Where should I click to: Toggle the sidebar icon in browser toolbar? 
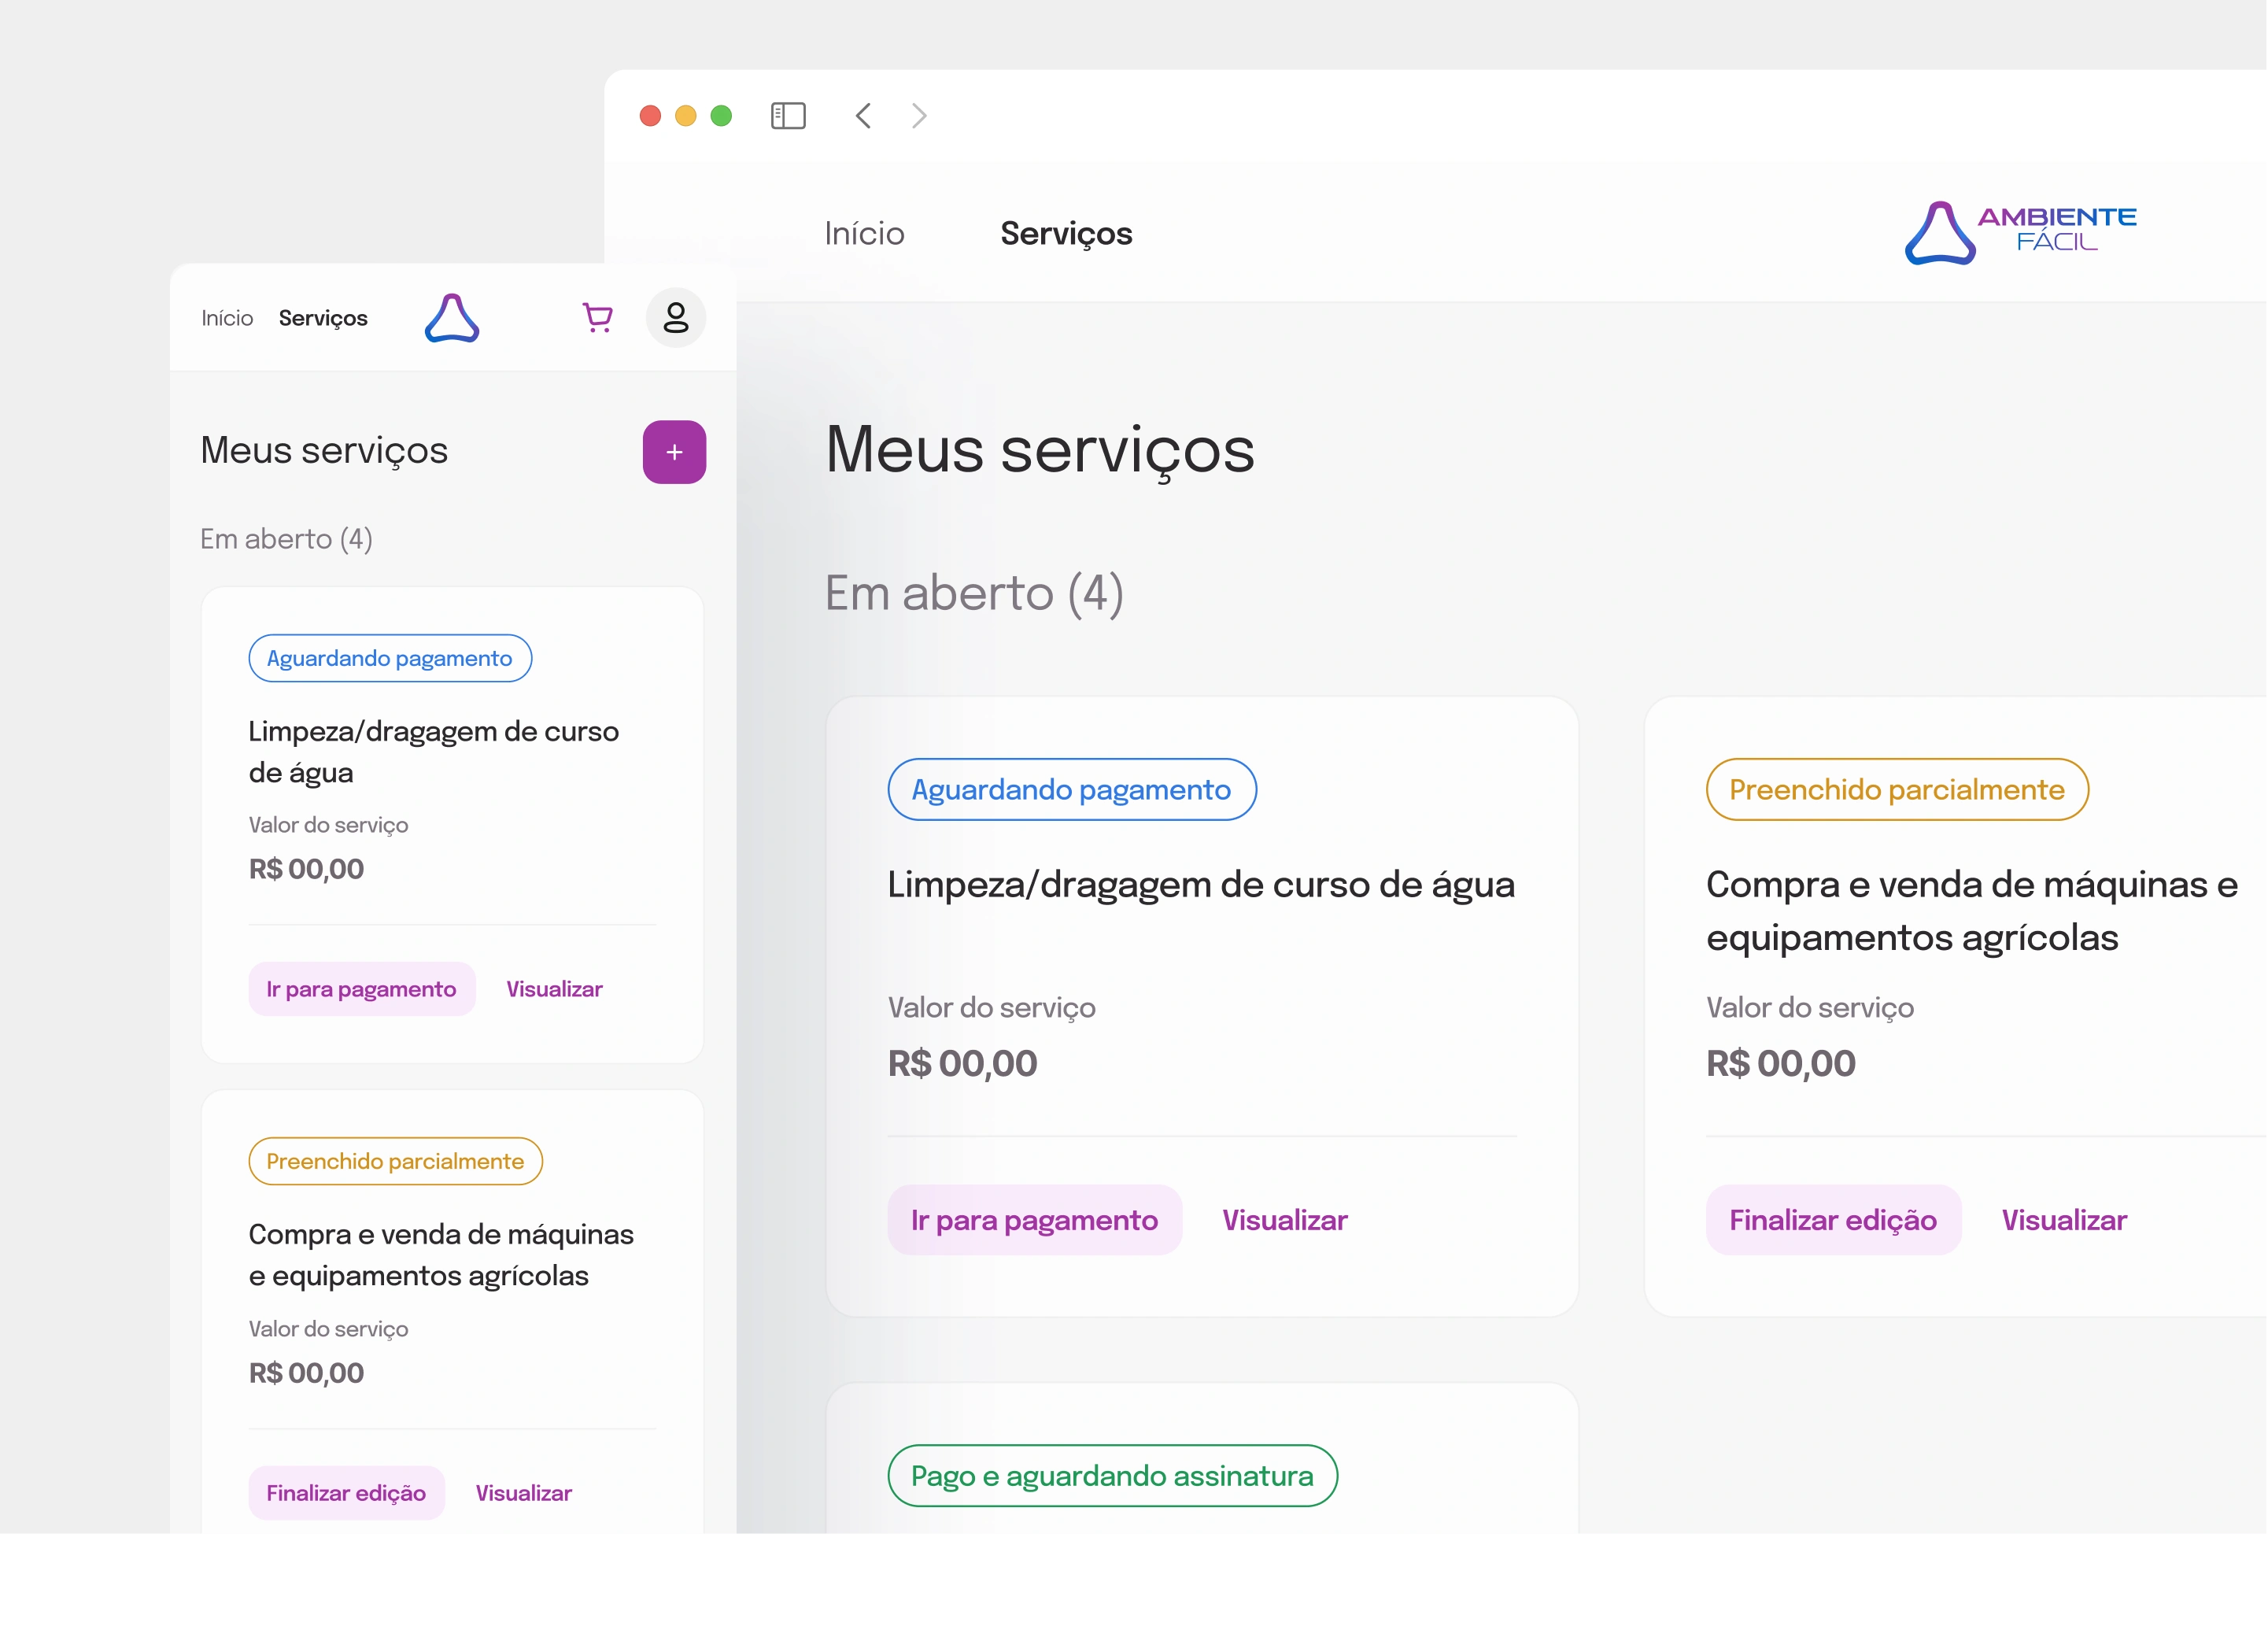[x=788, y=116]
